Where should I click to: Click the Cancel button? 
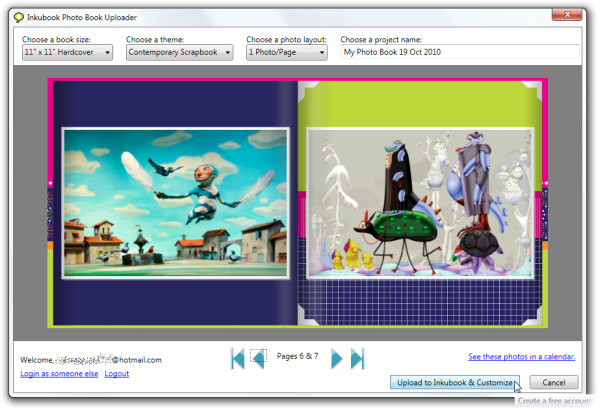(x=554, y=382)
